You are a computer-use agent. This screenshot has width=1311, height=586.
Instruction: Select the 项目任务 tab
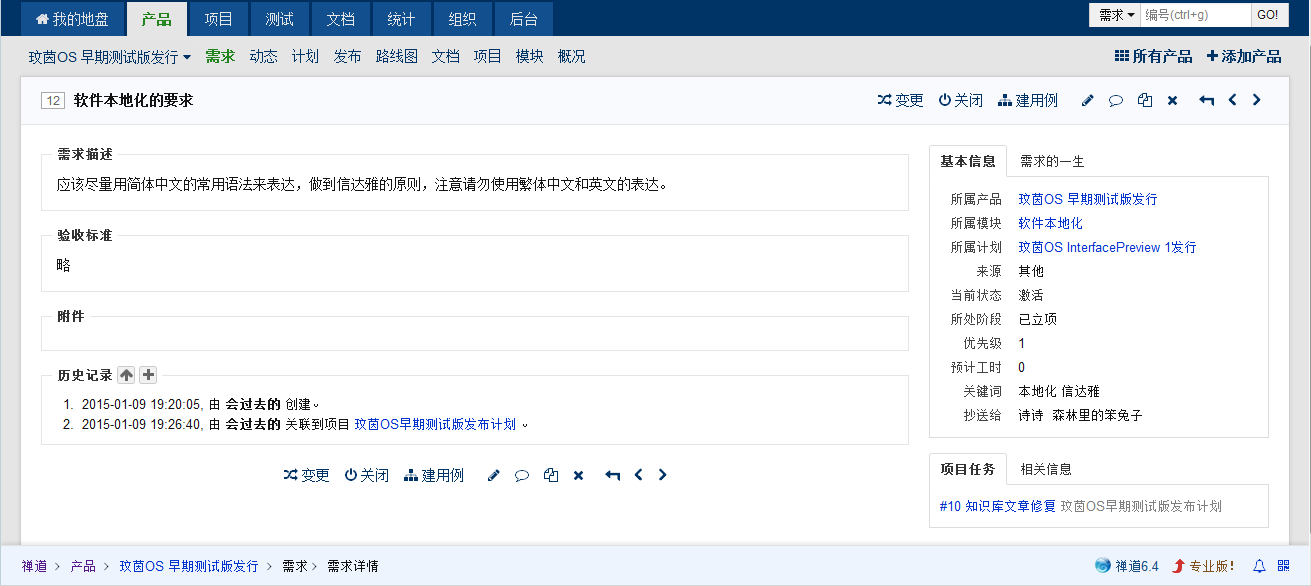point(968,469)
